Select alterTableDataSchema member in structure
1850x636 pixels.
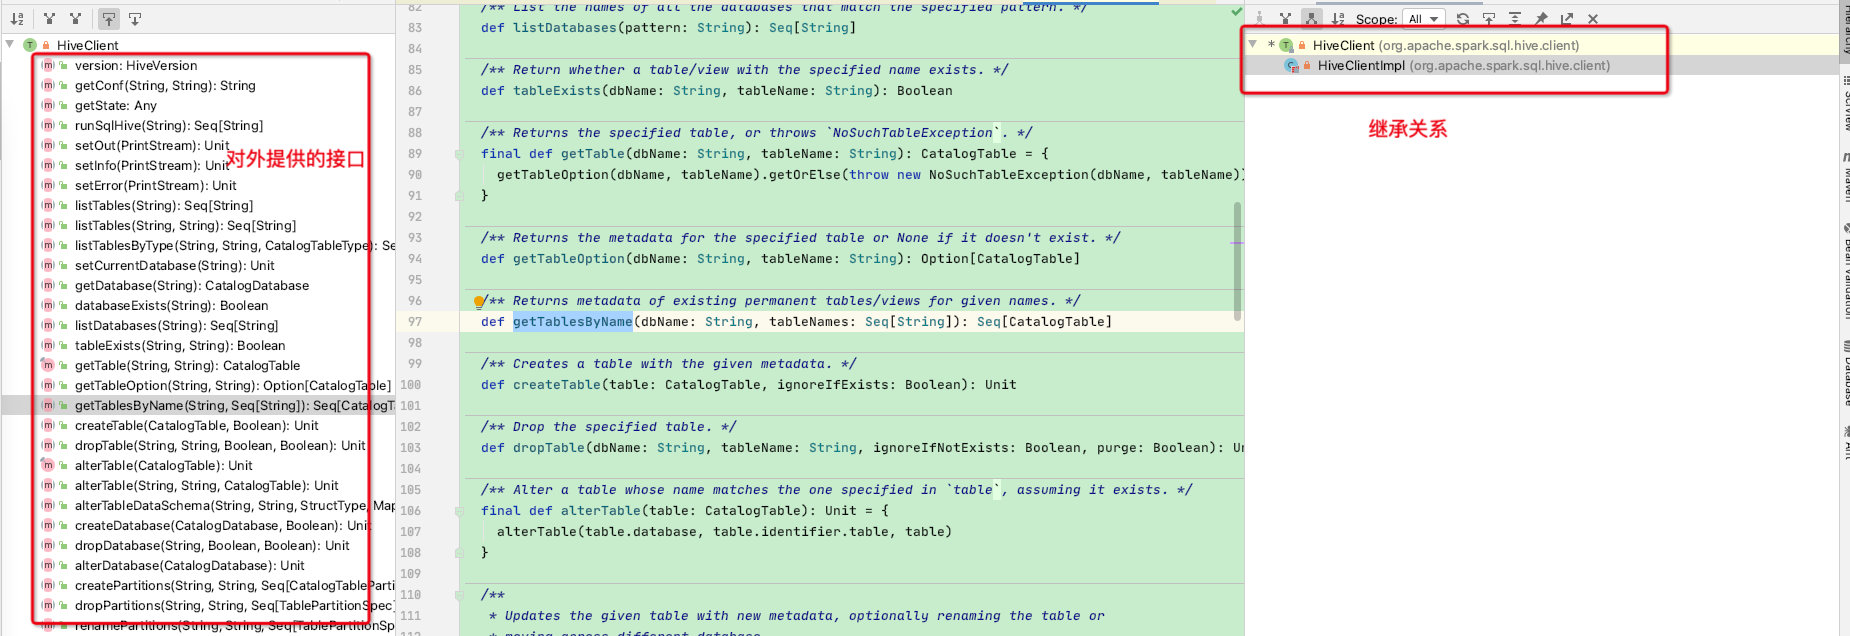tap(235, 505)
